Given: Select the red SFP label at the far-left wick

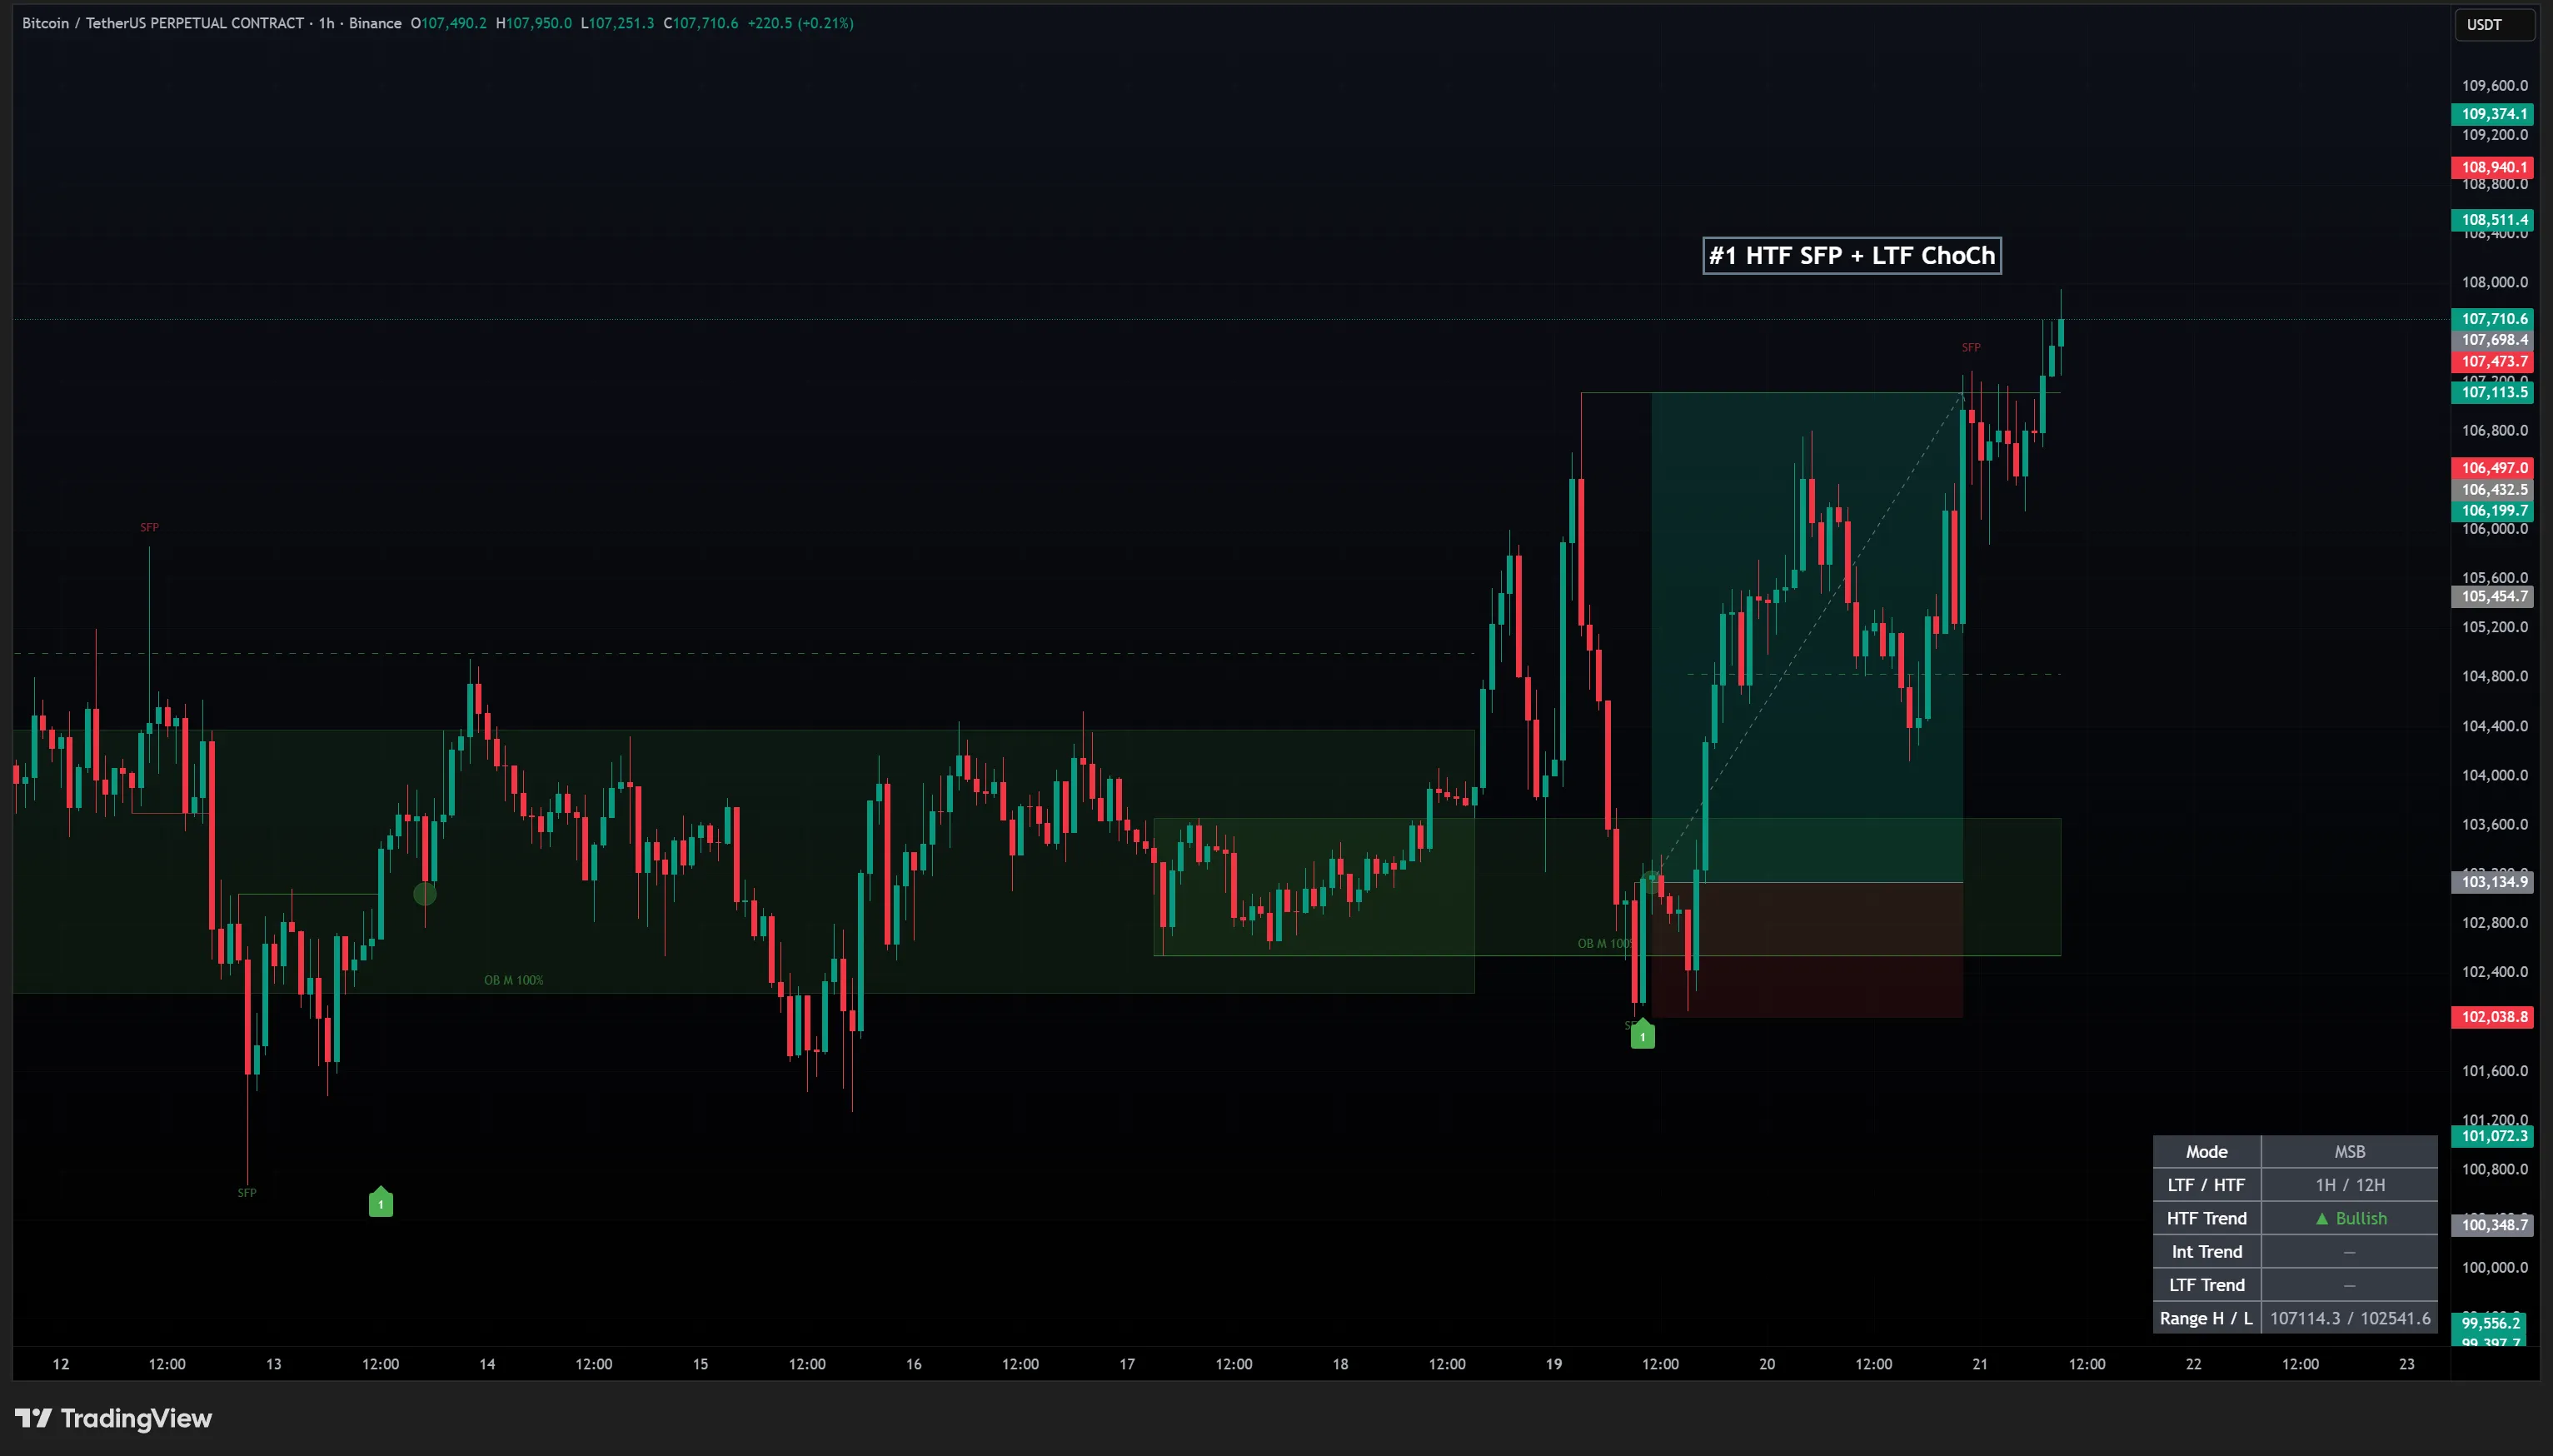Looking at the screenshot, I should 149,527.
